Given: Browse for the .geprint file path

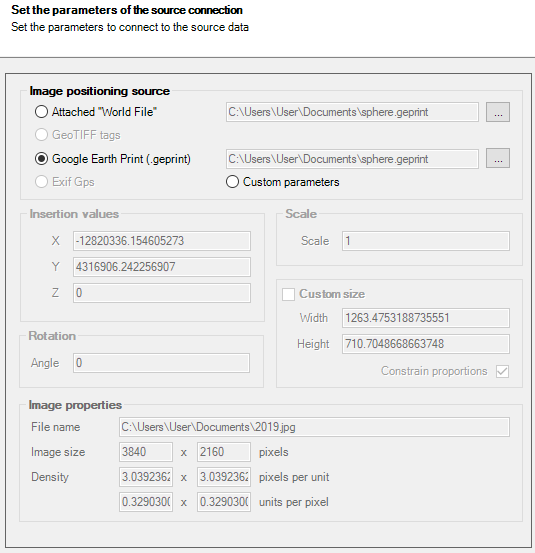Looking at the screenshot, I should (x=498, y=158).
